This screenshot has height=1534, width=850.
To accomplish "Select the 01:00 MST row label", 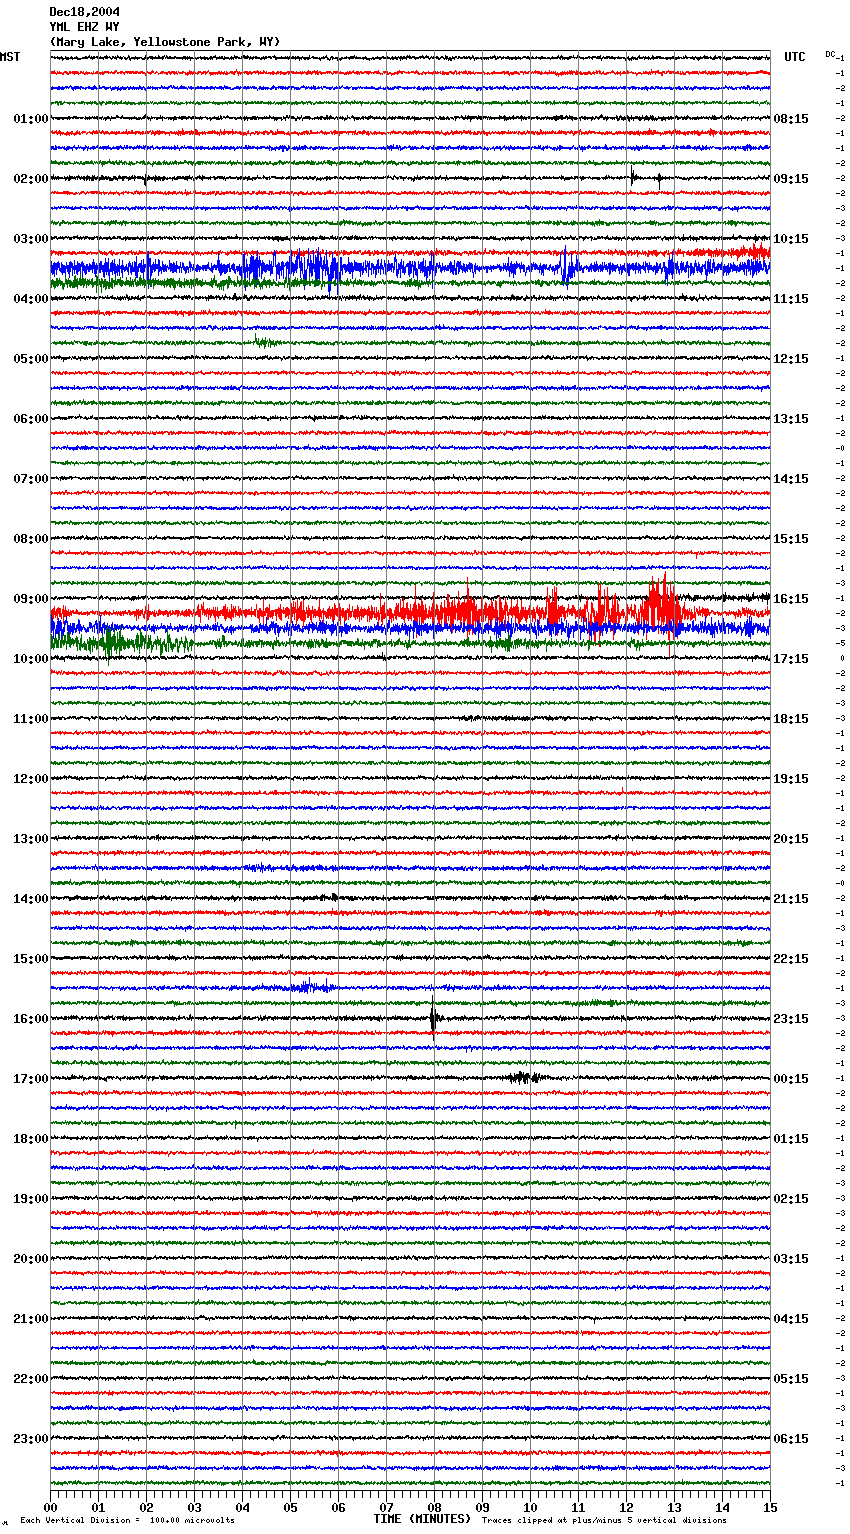I will (x=30, y=119).
